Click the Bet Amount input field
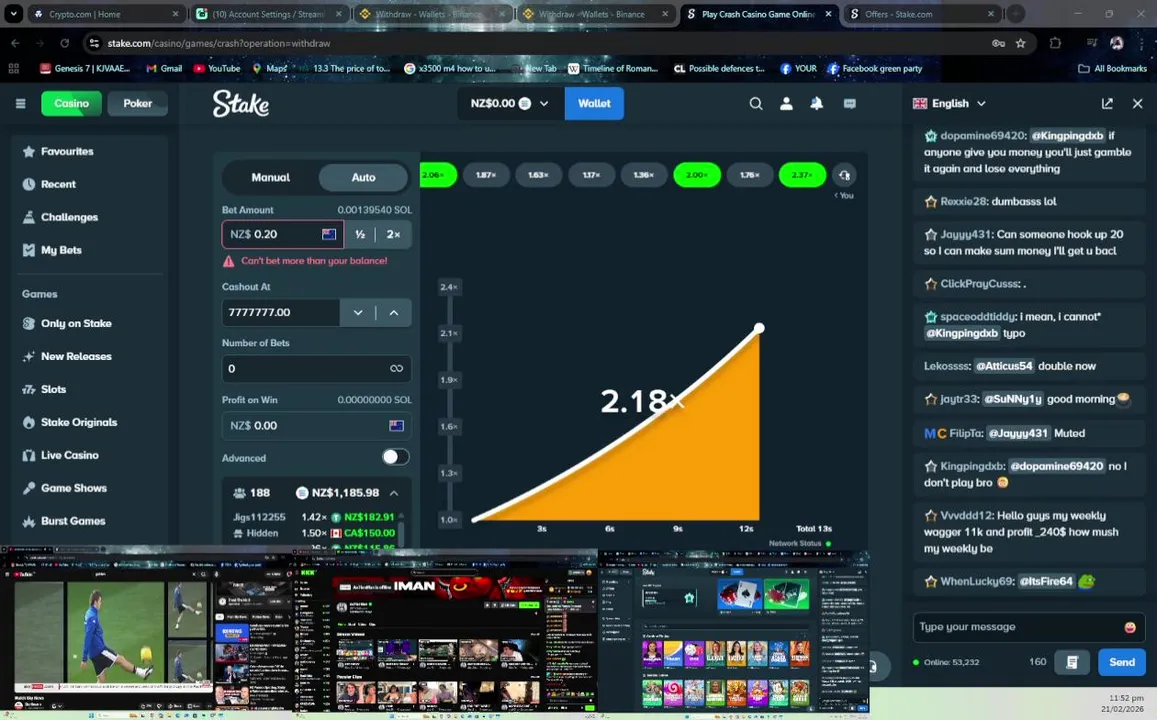 point(283,235)
